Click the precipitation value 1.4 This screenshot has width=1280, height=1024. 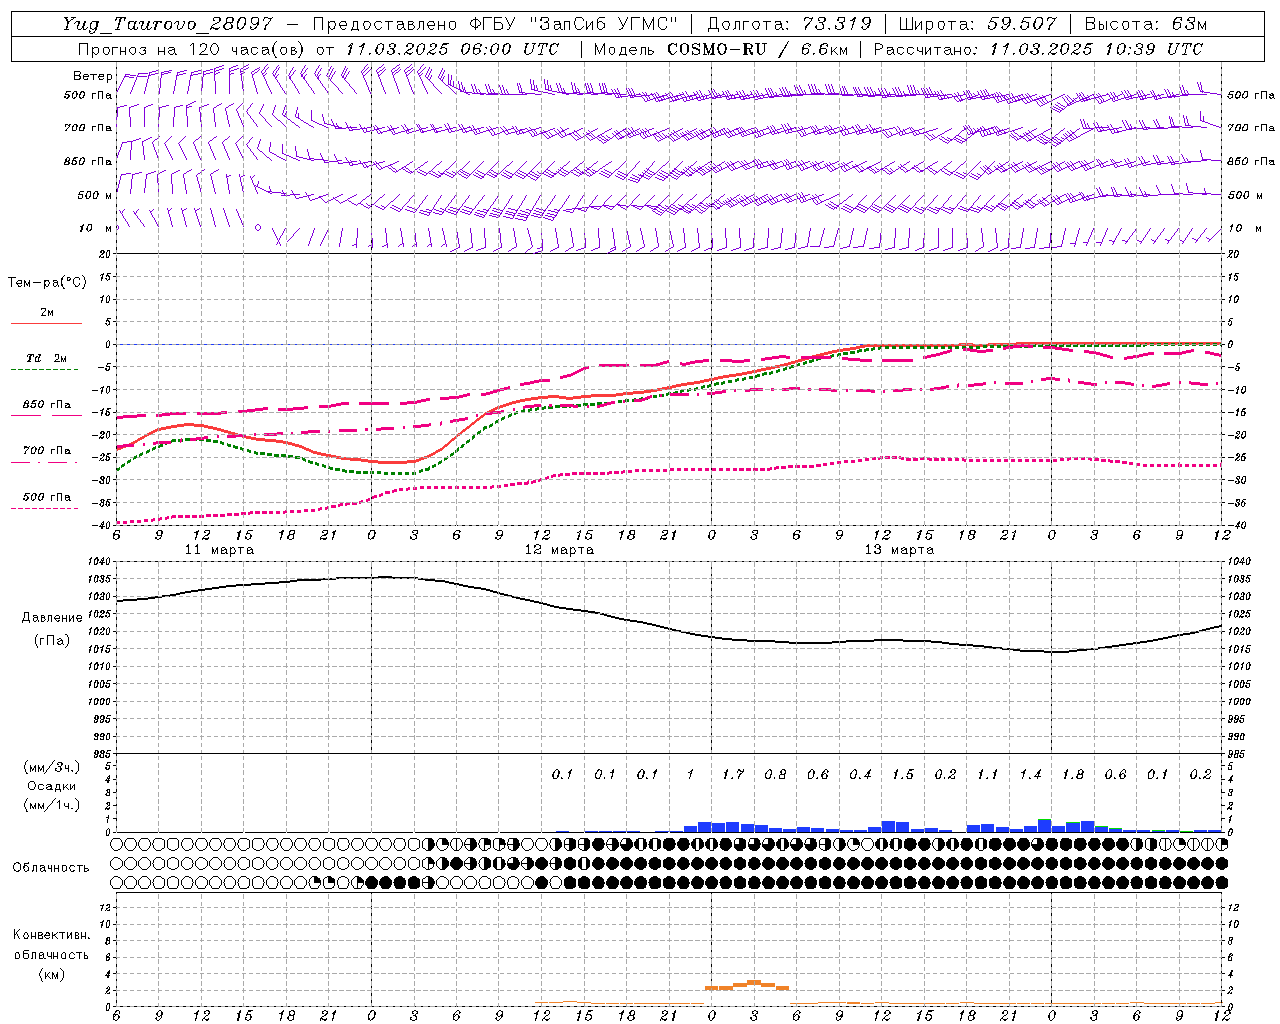(1030, 775)
